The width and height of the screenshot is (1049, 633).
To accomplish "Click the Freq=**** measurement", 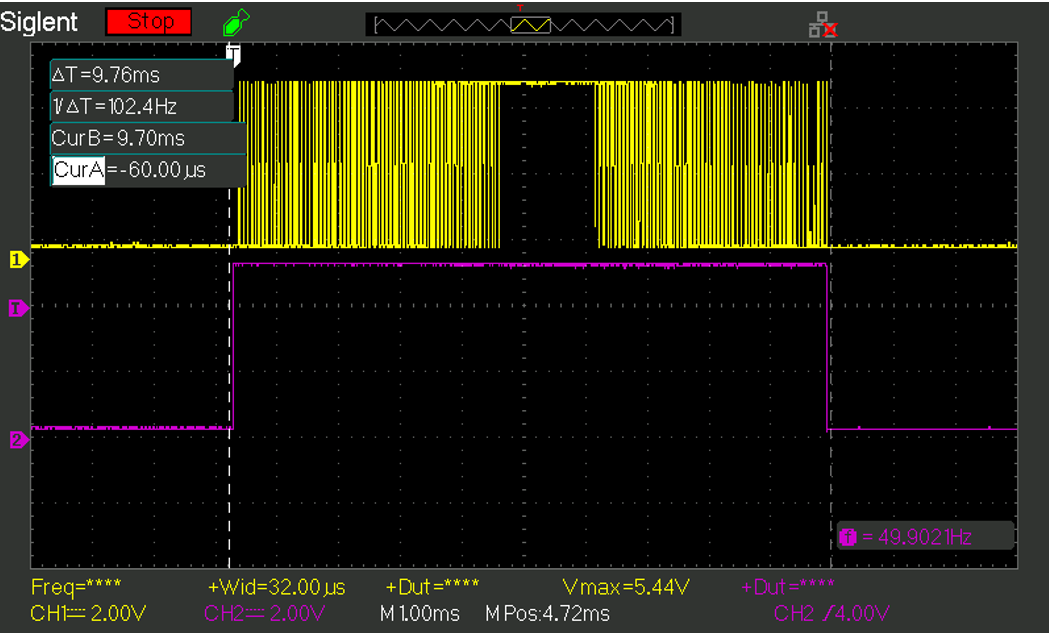I will click(x=76, y=587).
